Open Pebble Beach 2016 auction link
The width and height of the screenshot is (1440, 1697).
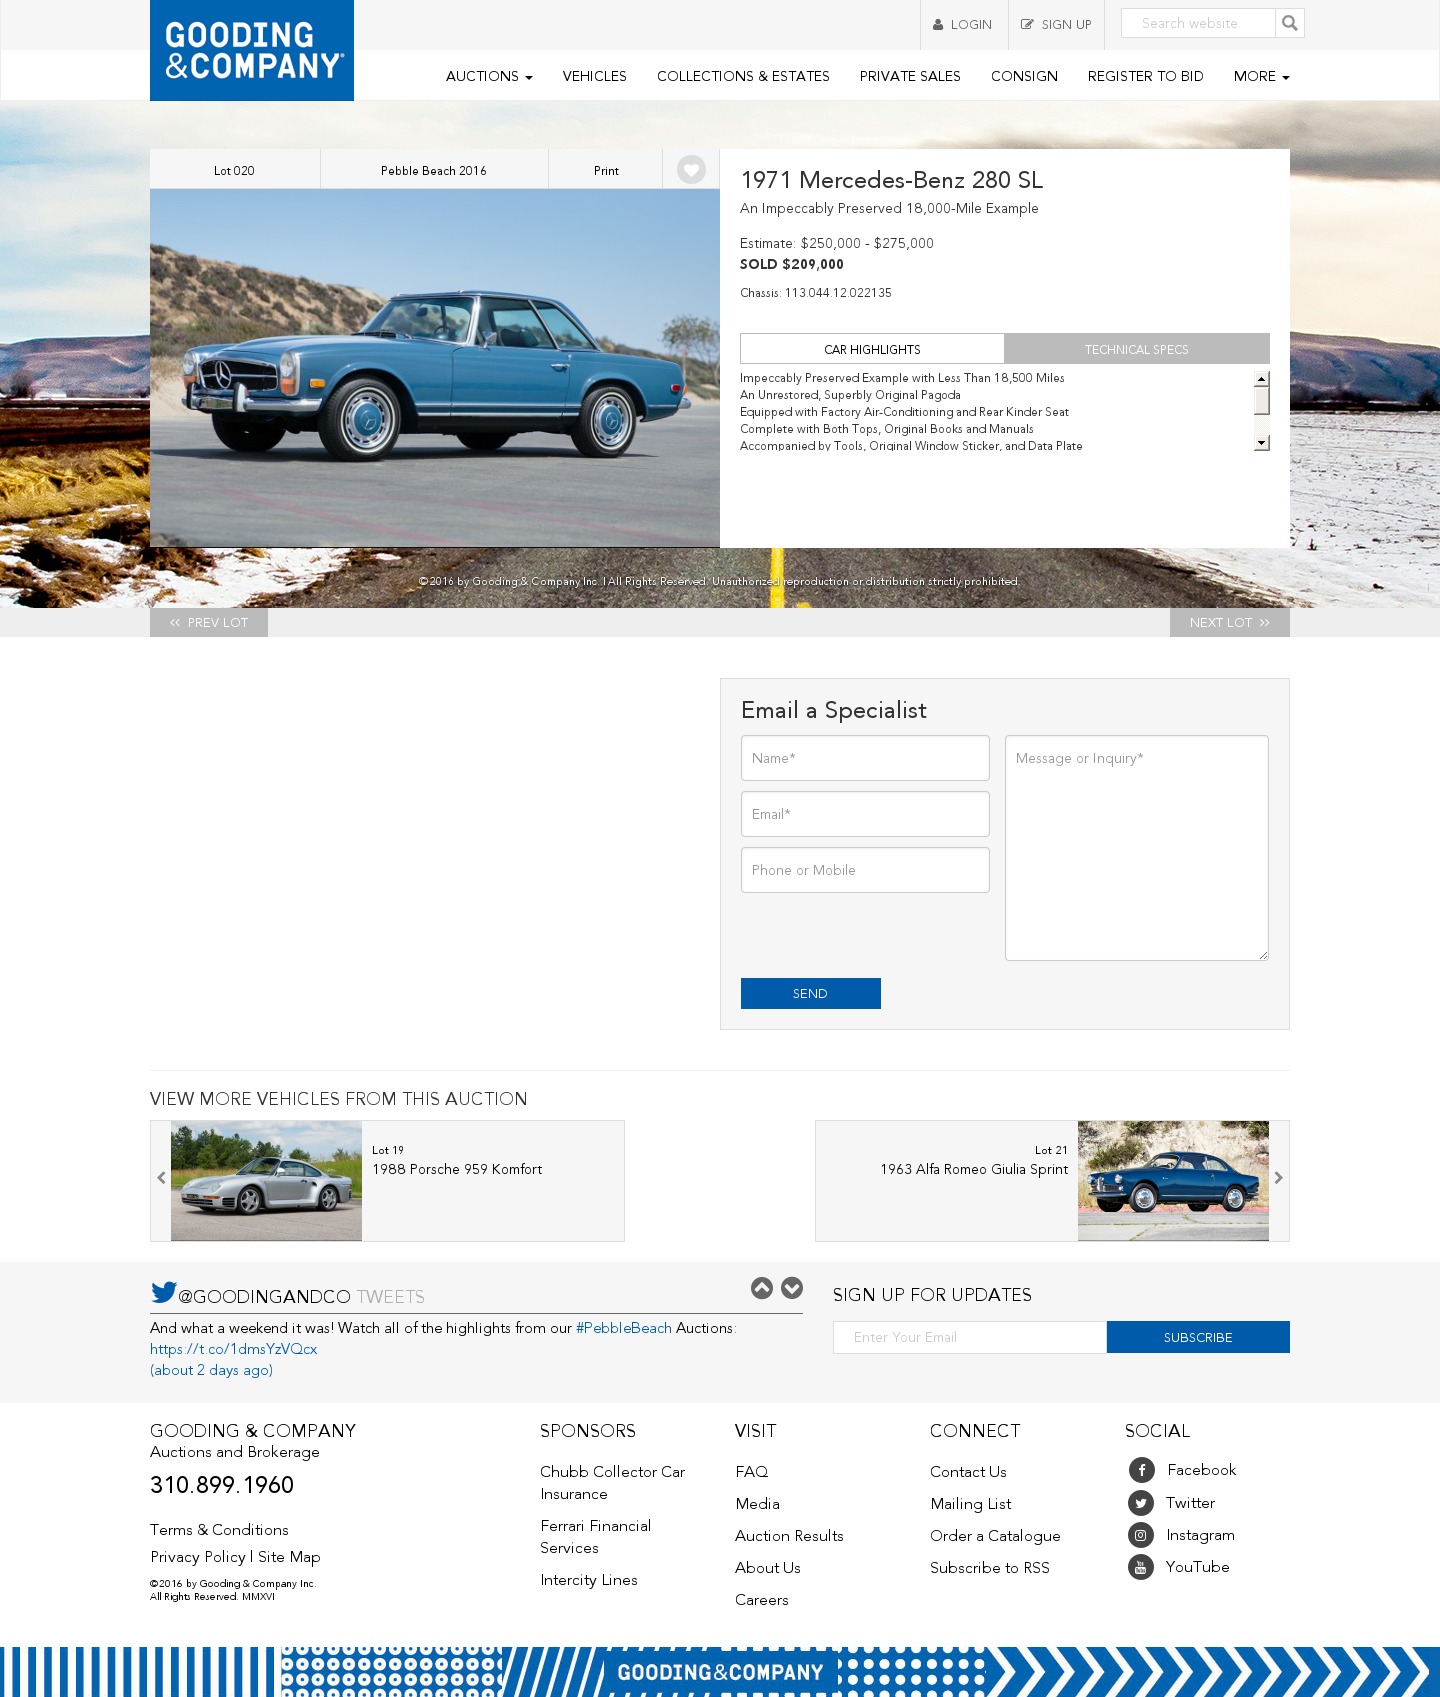tap(434, 170)
